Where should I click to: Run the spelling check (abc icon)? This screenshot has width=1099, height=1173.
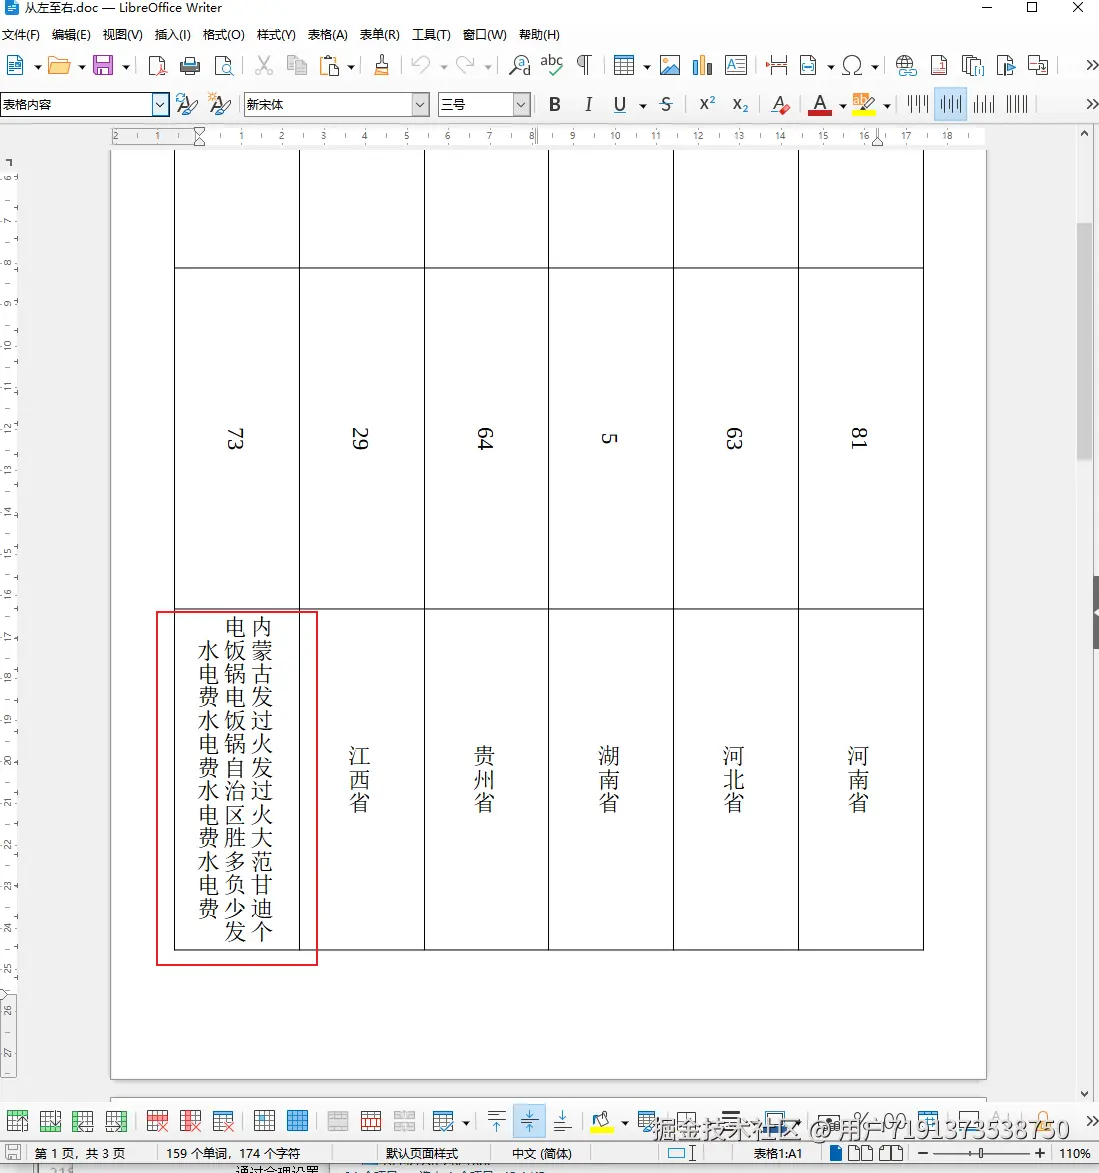(551, 66)
